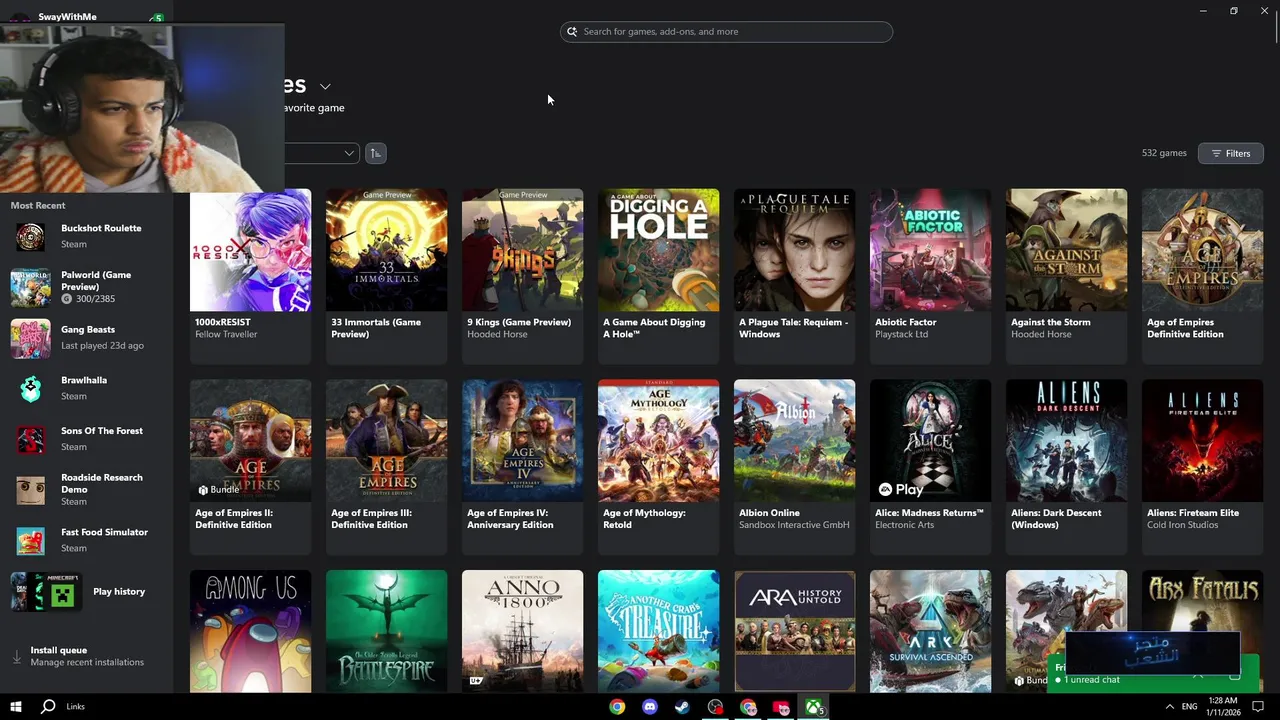The height and width of the screenshot is (720, 1280).
Task: Open Roadside Research Demo entry
Action: click(x=86, y=490)
